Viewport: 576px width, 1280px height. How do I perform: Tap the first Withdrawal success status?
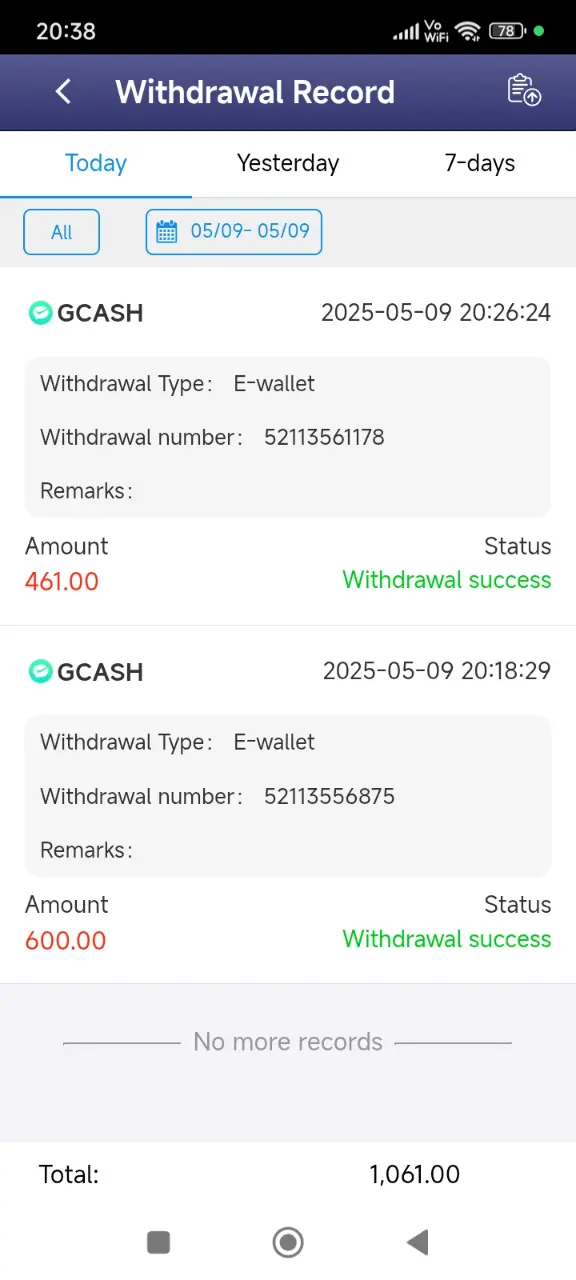click(x=446, y=580)
